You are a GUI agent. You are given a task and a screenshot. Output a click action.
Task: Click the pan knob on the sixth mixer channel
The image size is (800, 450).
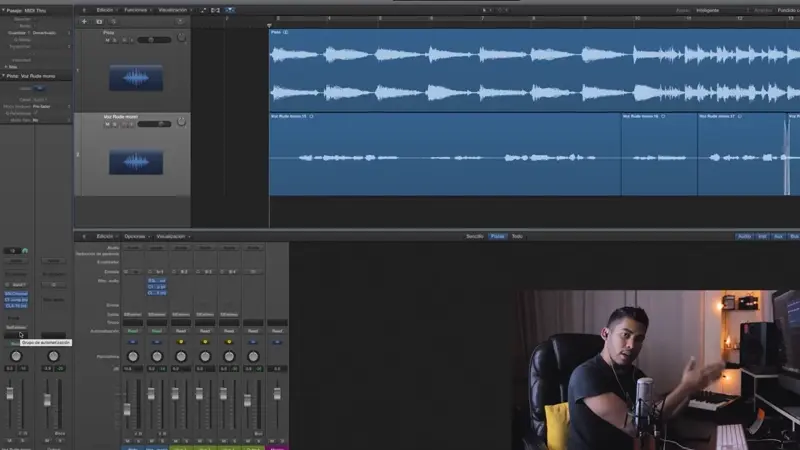coord(253,356)
